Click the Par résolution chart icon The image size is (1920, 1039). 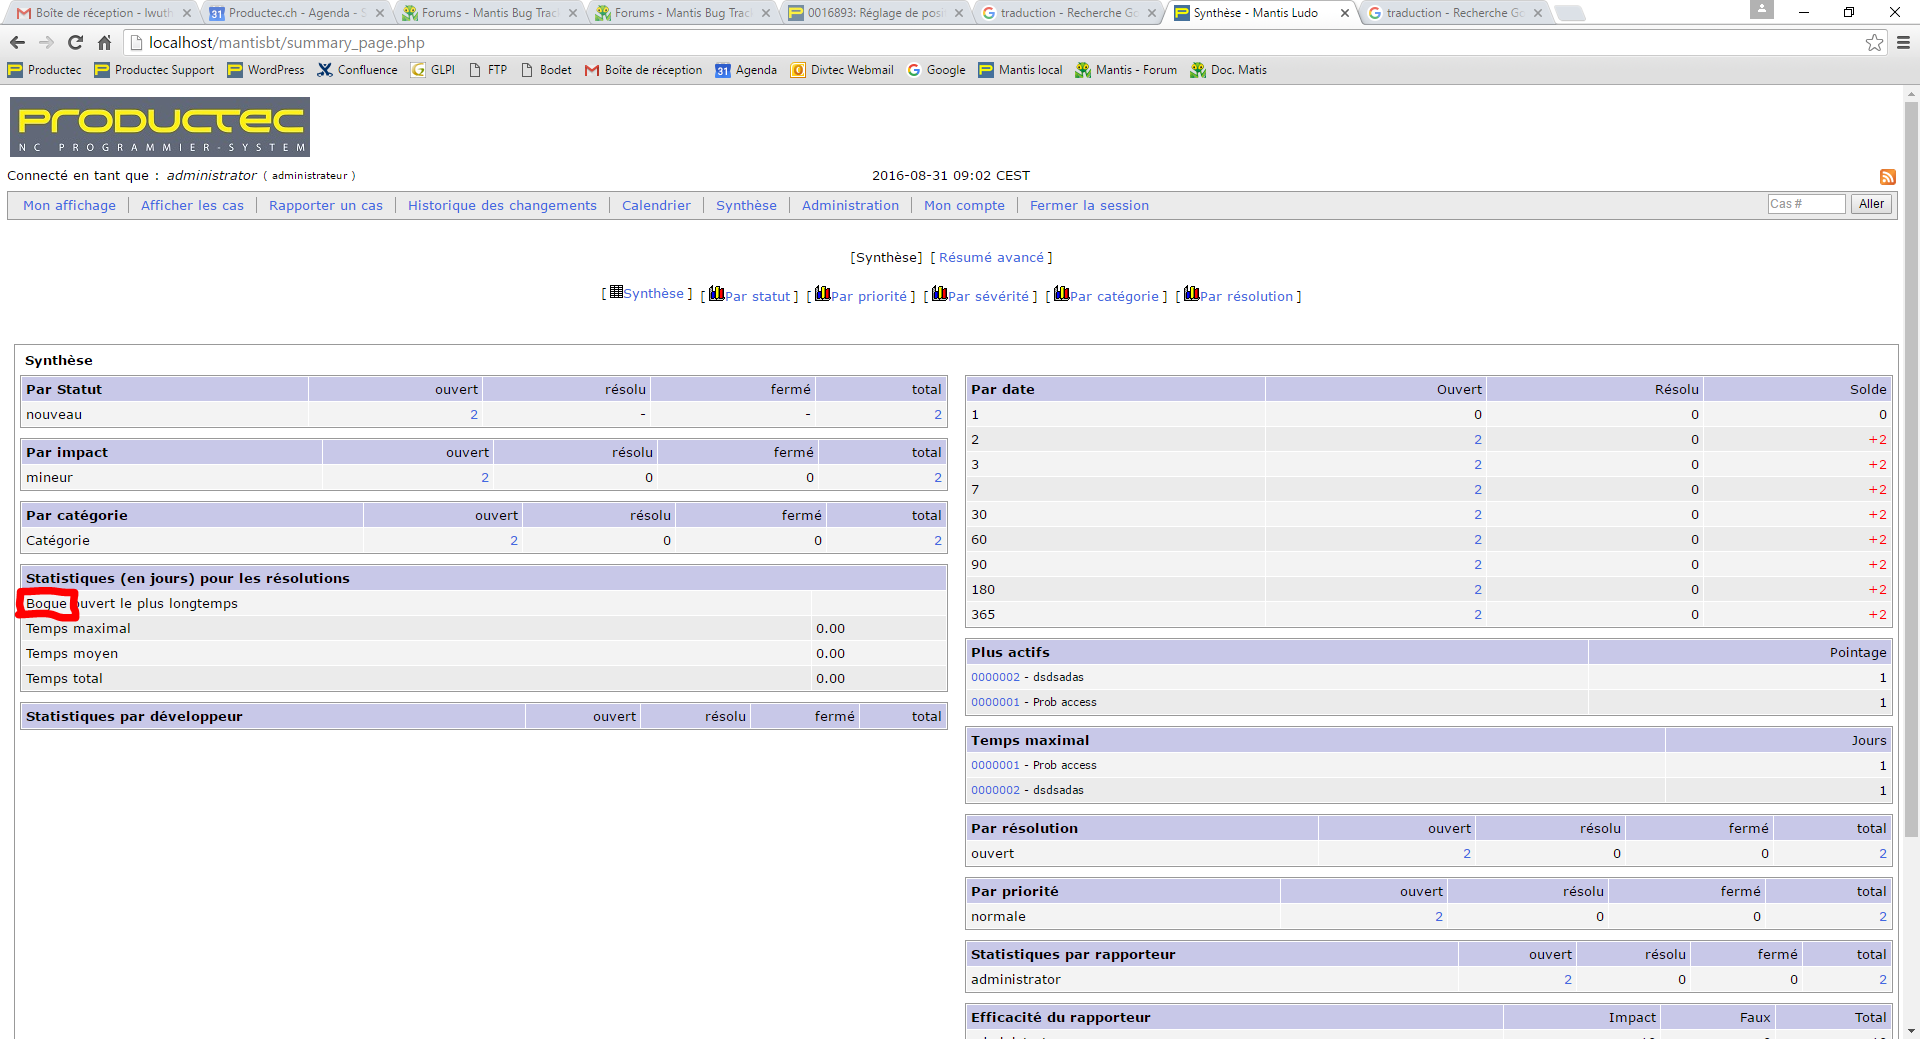(x=1191, y=294)
